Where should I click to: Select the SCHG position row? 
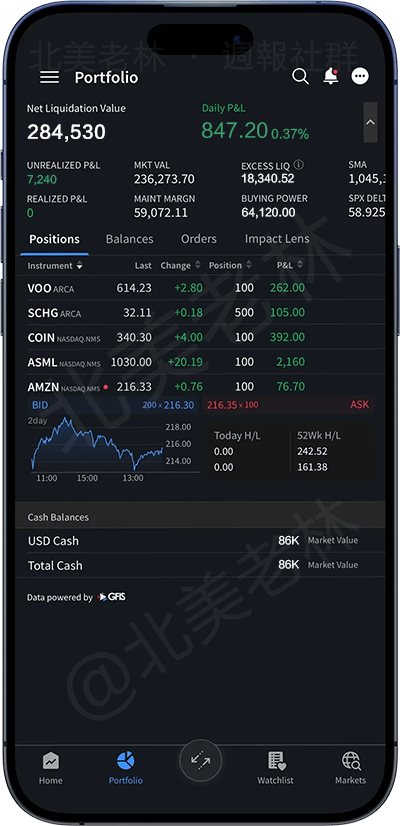(x=200, y=312)
